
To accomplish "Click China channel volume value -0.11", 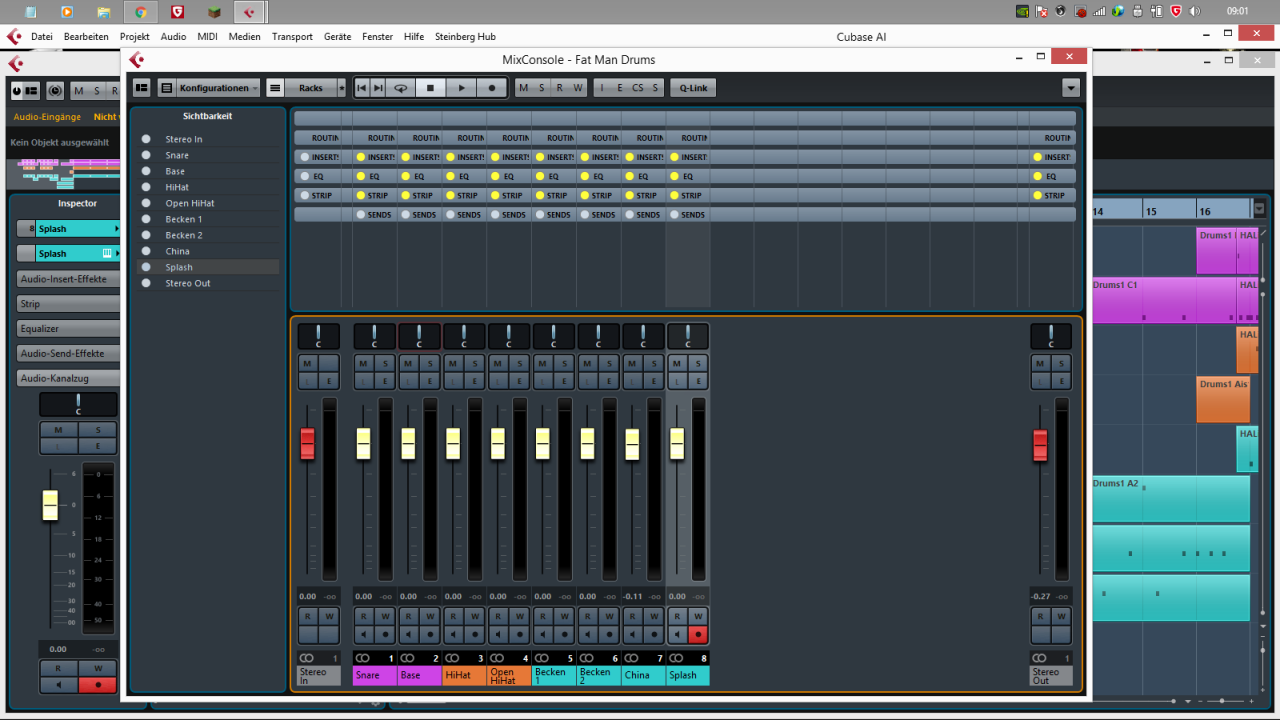I will (x=632, y=596).
